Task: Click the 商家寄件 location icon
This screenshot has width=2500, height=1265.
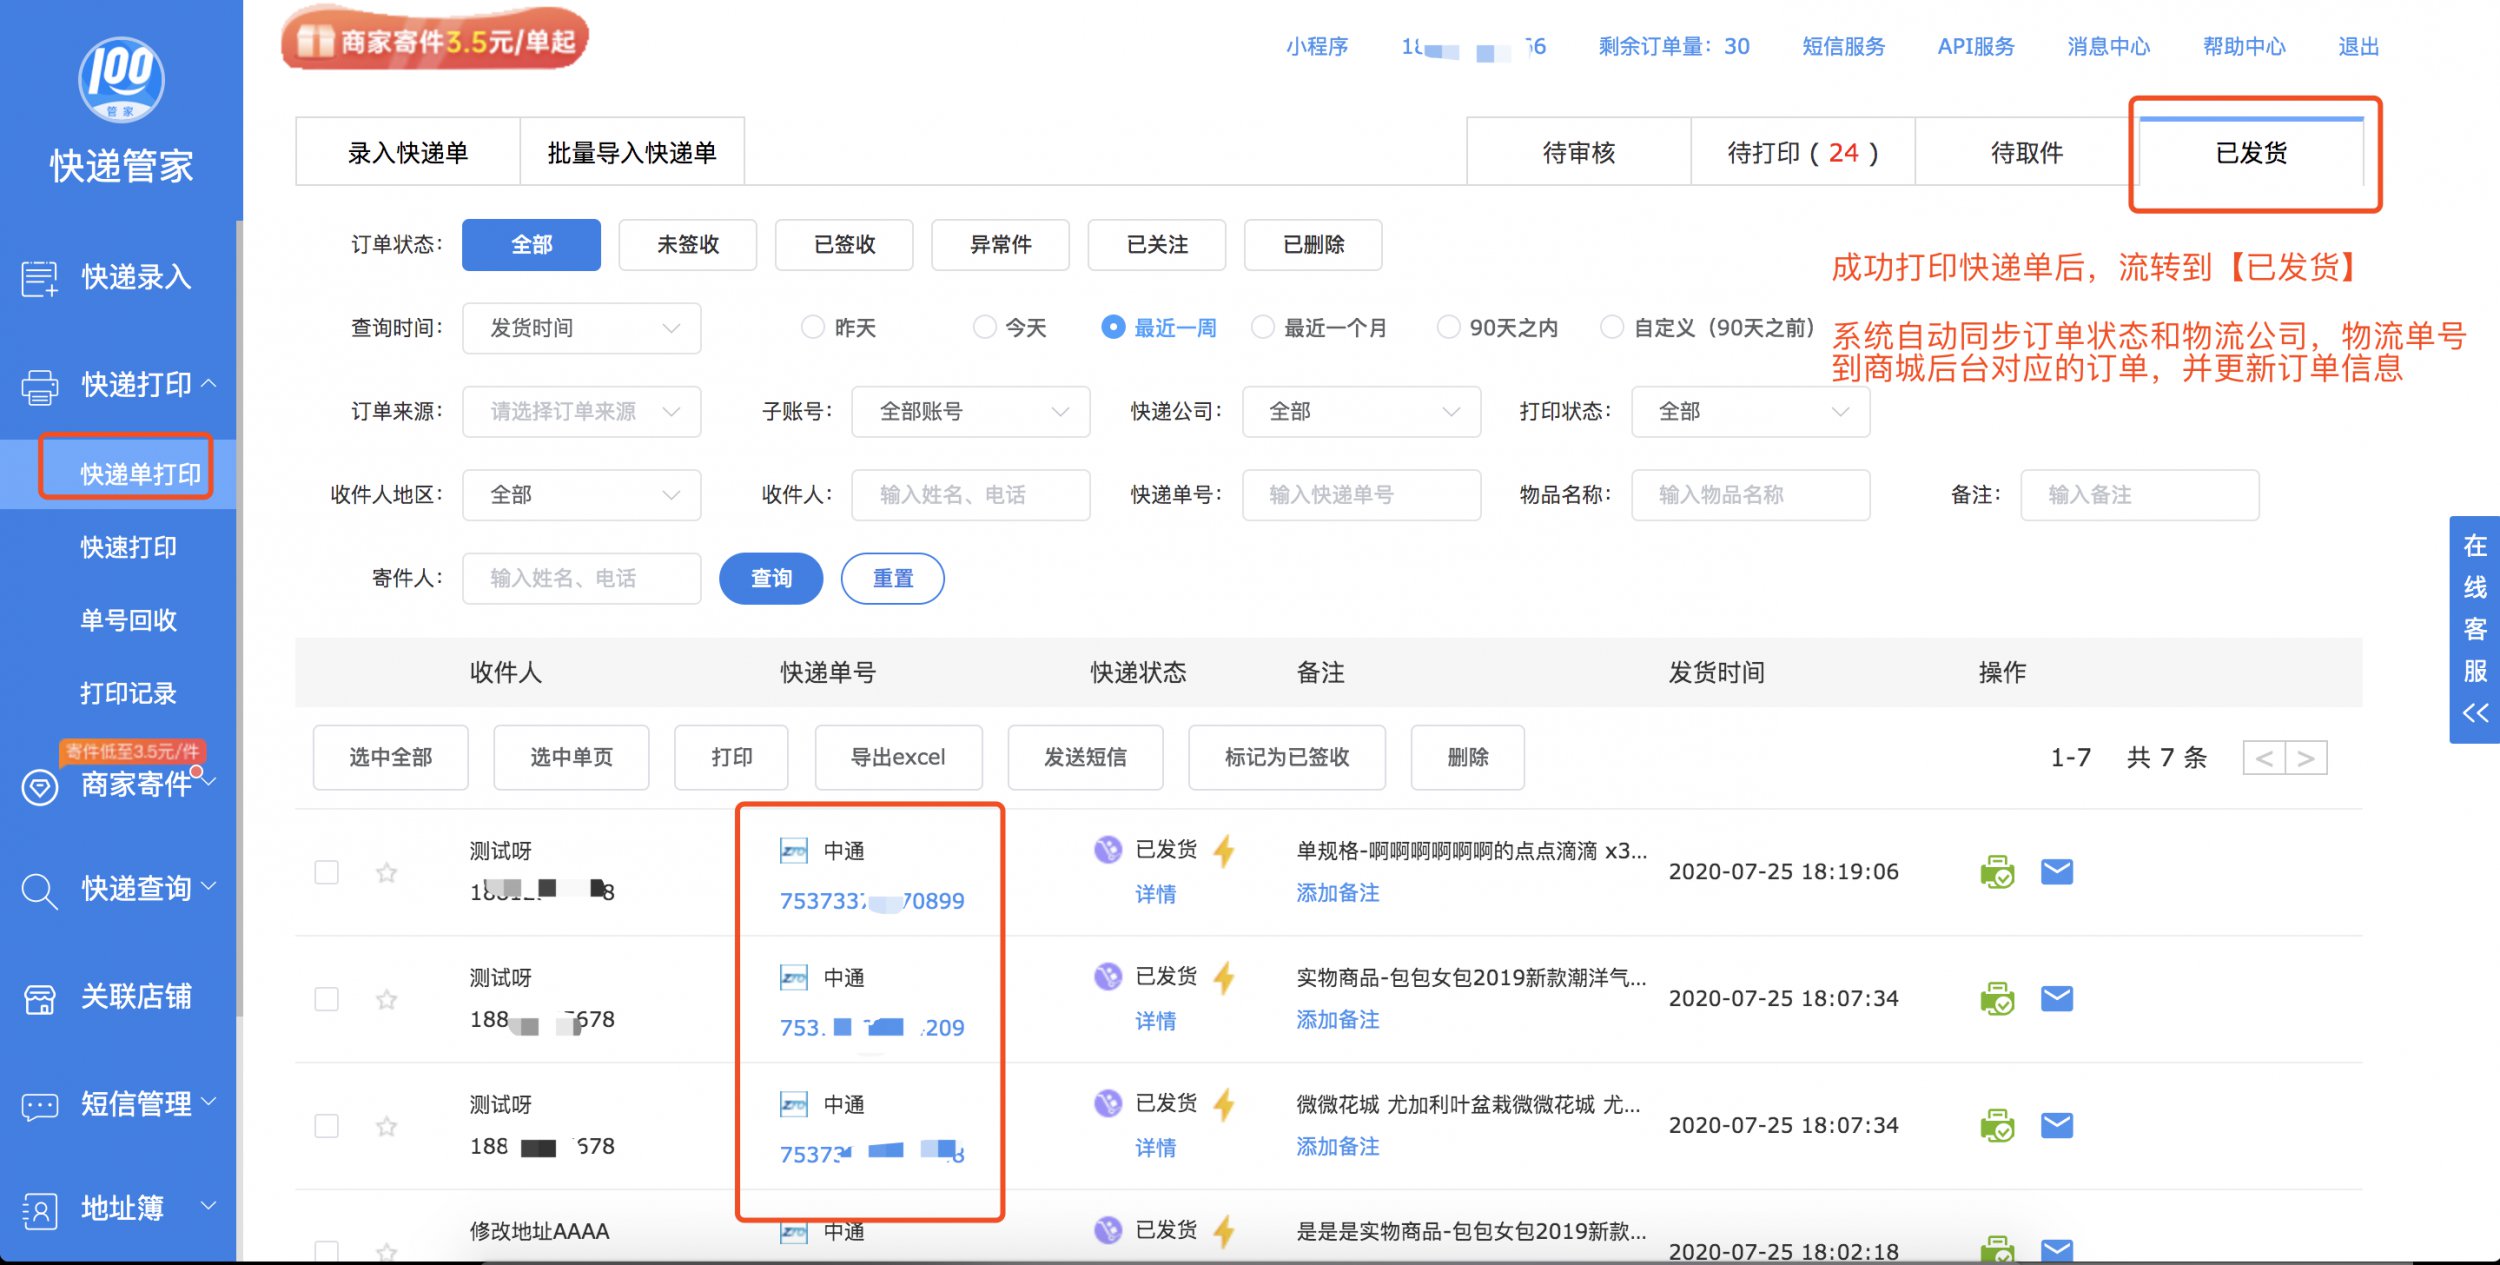Action: click(x=40, y=787)
